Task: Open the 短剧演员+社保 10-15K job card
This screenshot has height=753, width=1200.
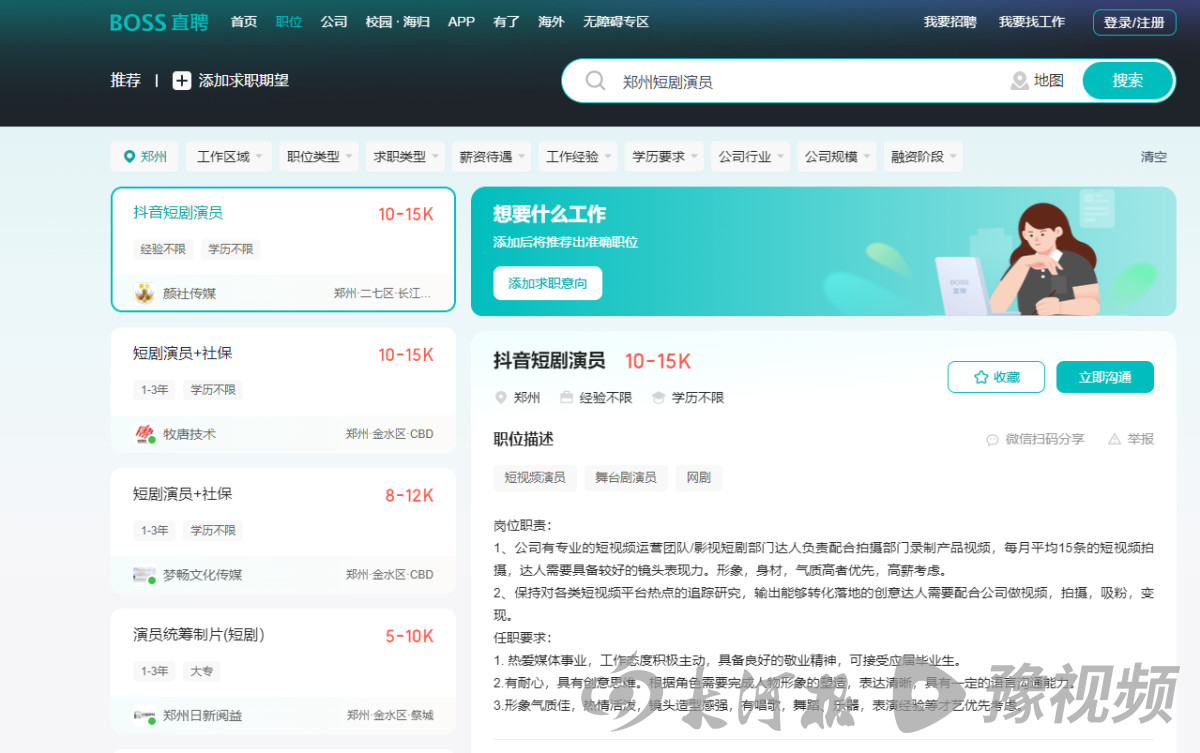Action: coord(283,390)
